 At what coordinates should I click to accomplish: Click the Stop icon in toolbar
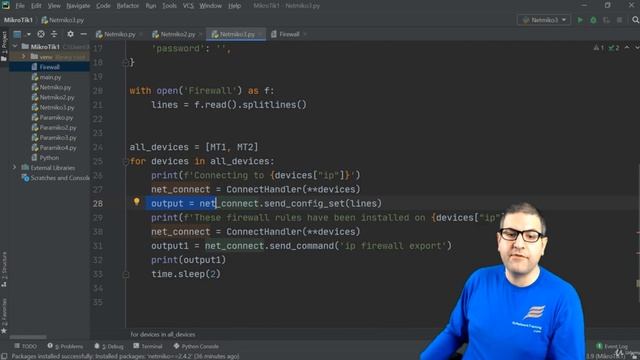pyautogui.click(x=619, y=20)
